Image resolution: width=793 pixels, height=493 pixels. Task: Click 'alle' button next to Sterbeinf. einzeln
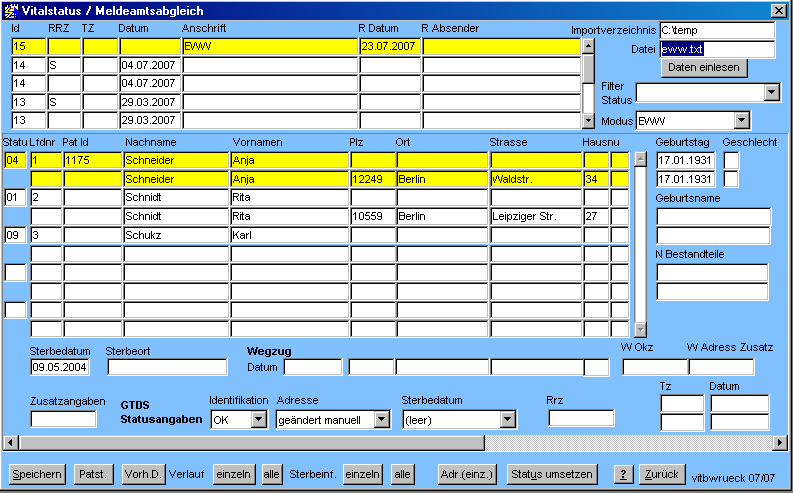[x=402, y=474]
